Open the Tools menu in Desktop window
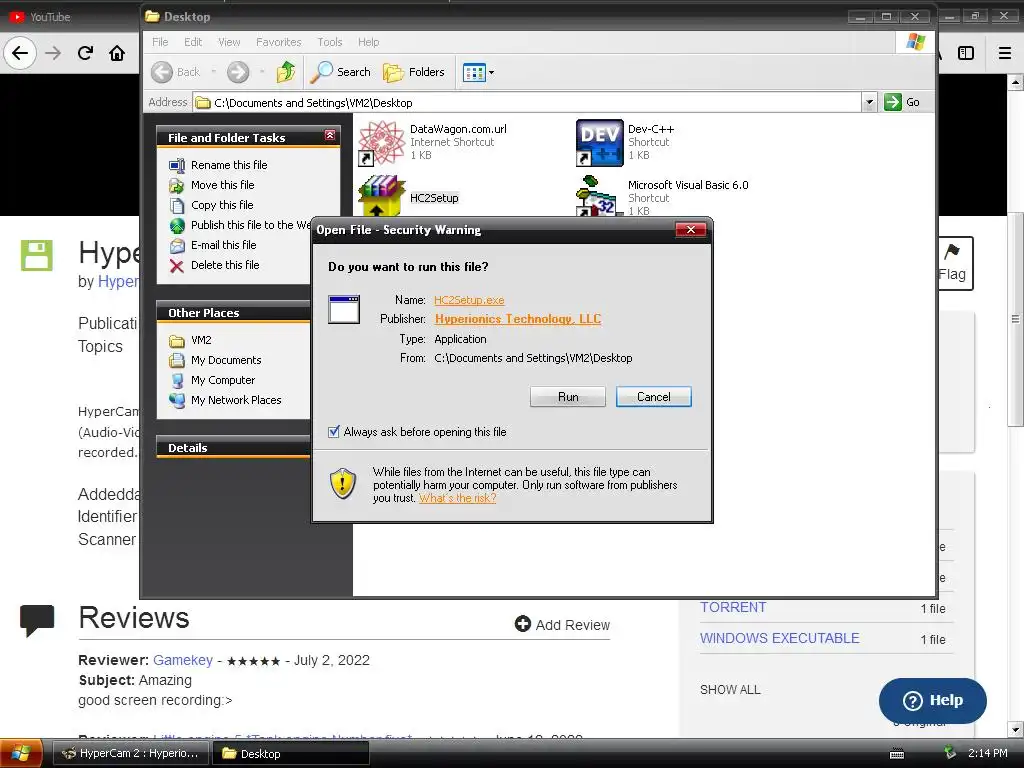Image resolution: width=1024 pixels, height=768 pixels. click(x=330, y=42)
